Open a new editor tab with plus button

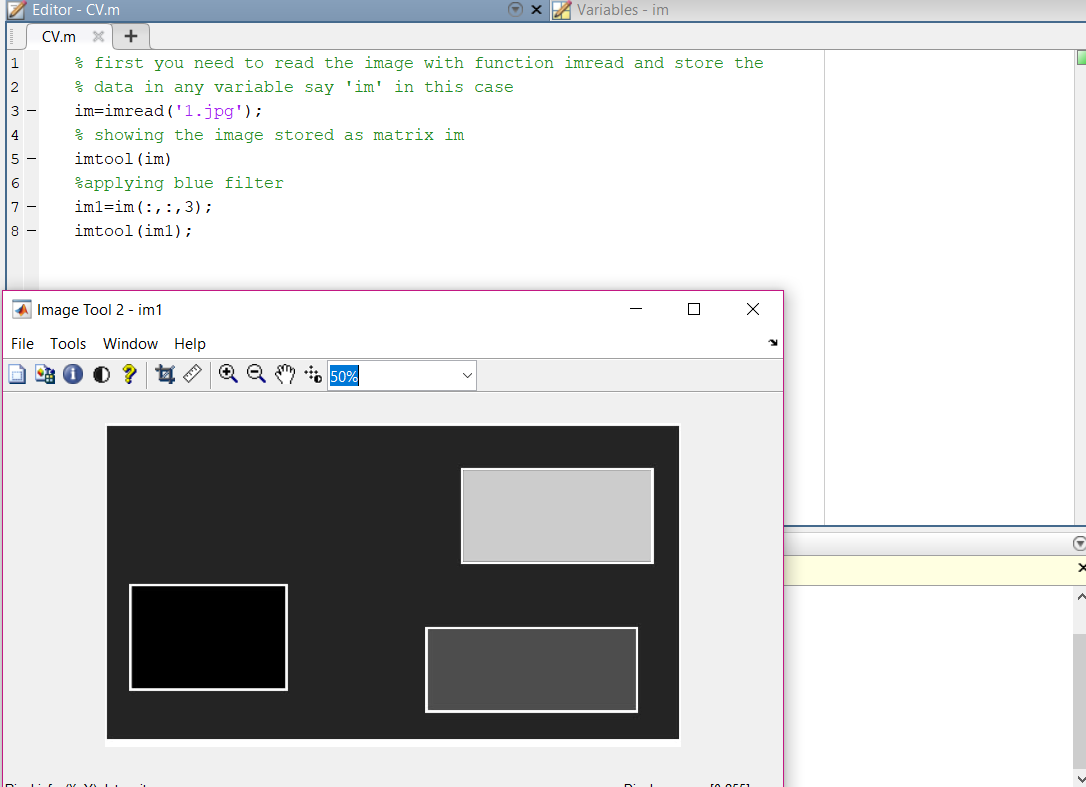click(131, 34)
